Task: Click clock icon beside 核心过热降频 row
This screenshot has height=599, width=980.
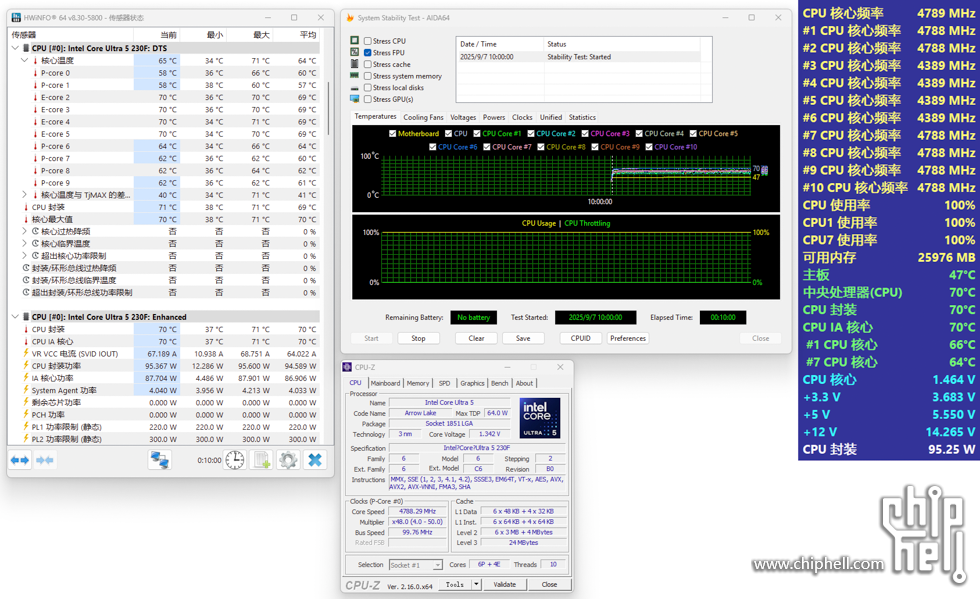Action: click(x=35, y=231)
